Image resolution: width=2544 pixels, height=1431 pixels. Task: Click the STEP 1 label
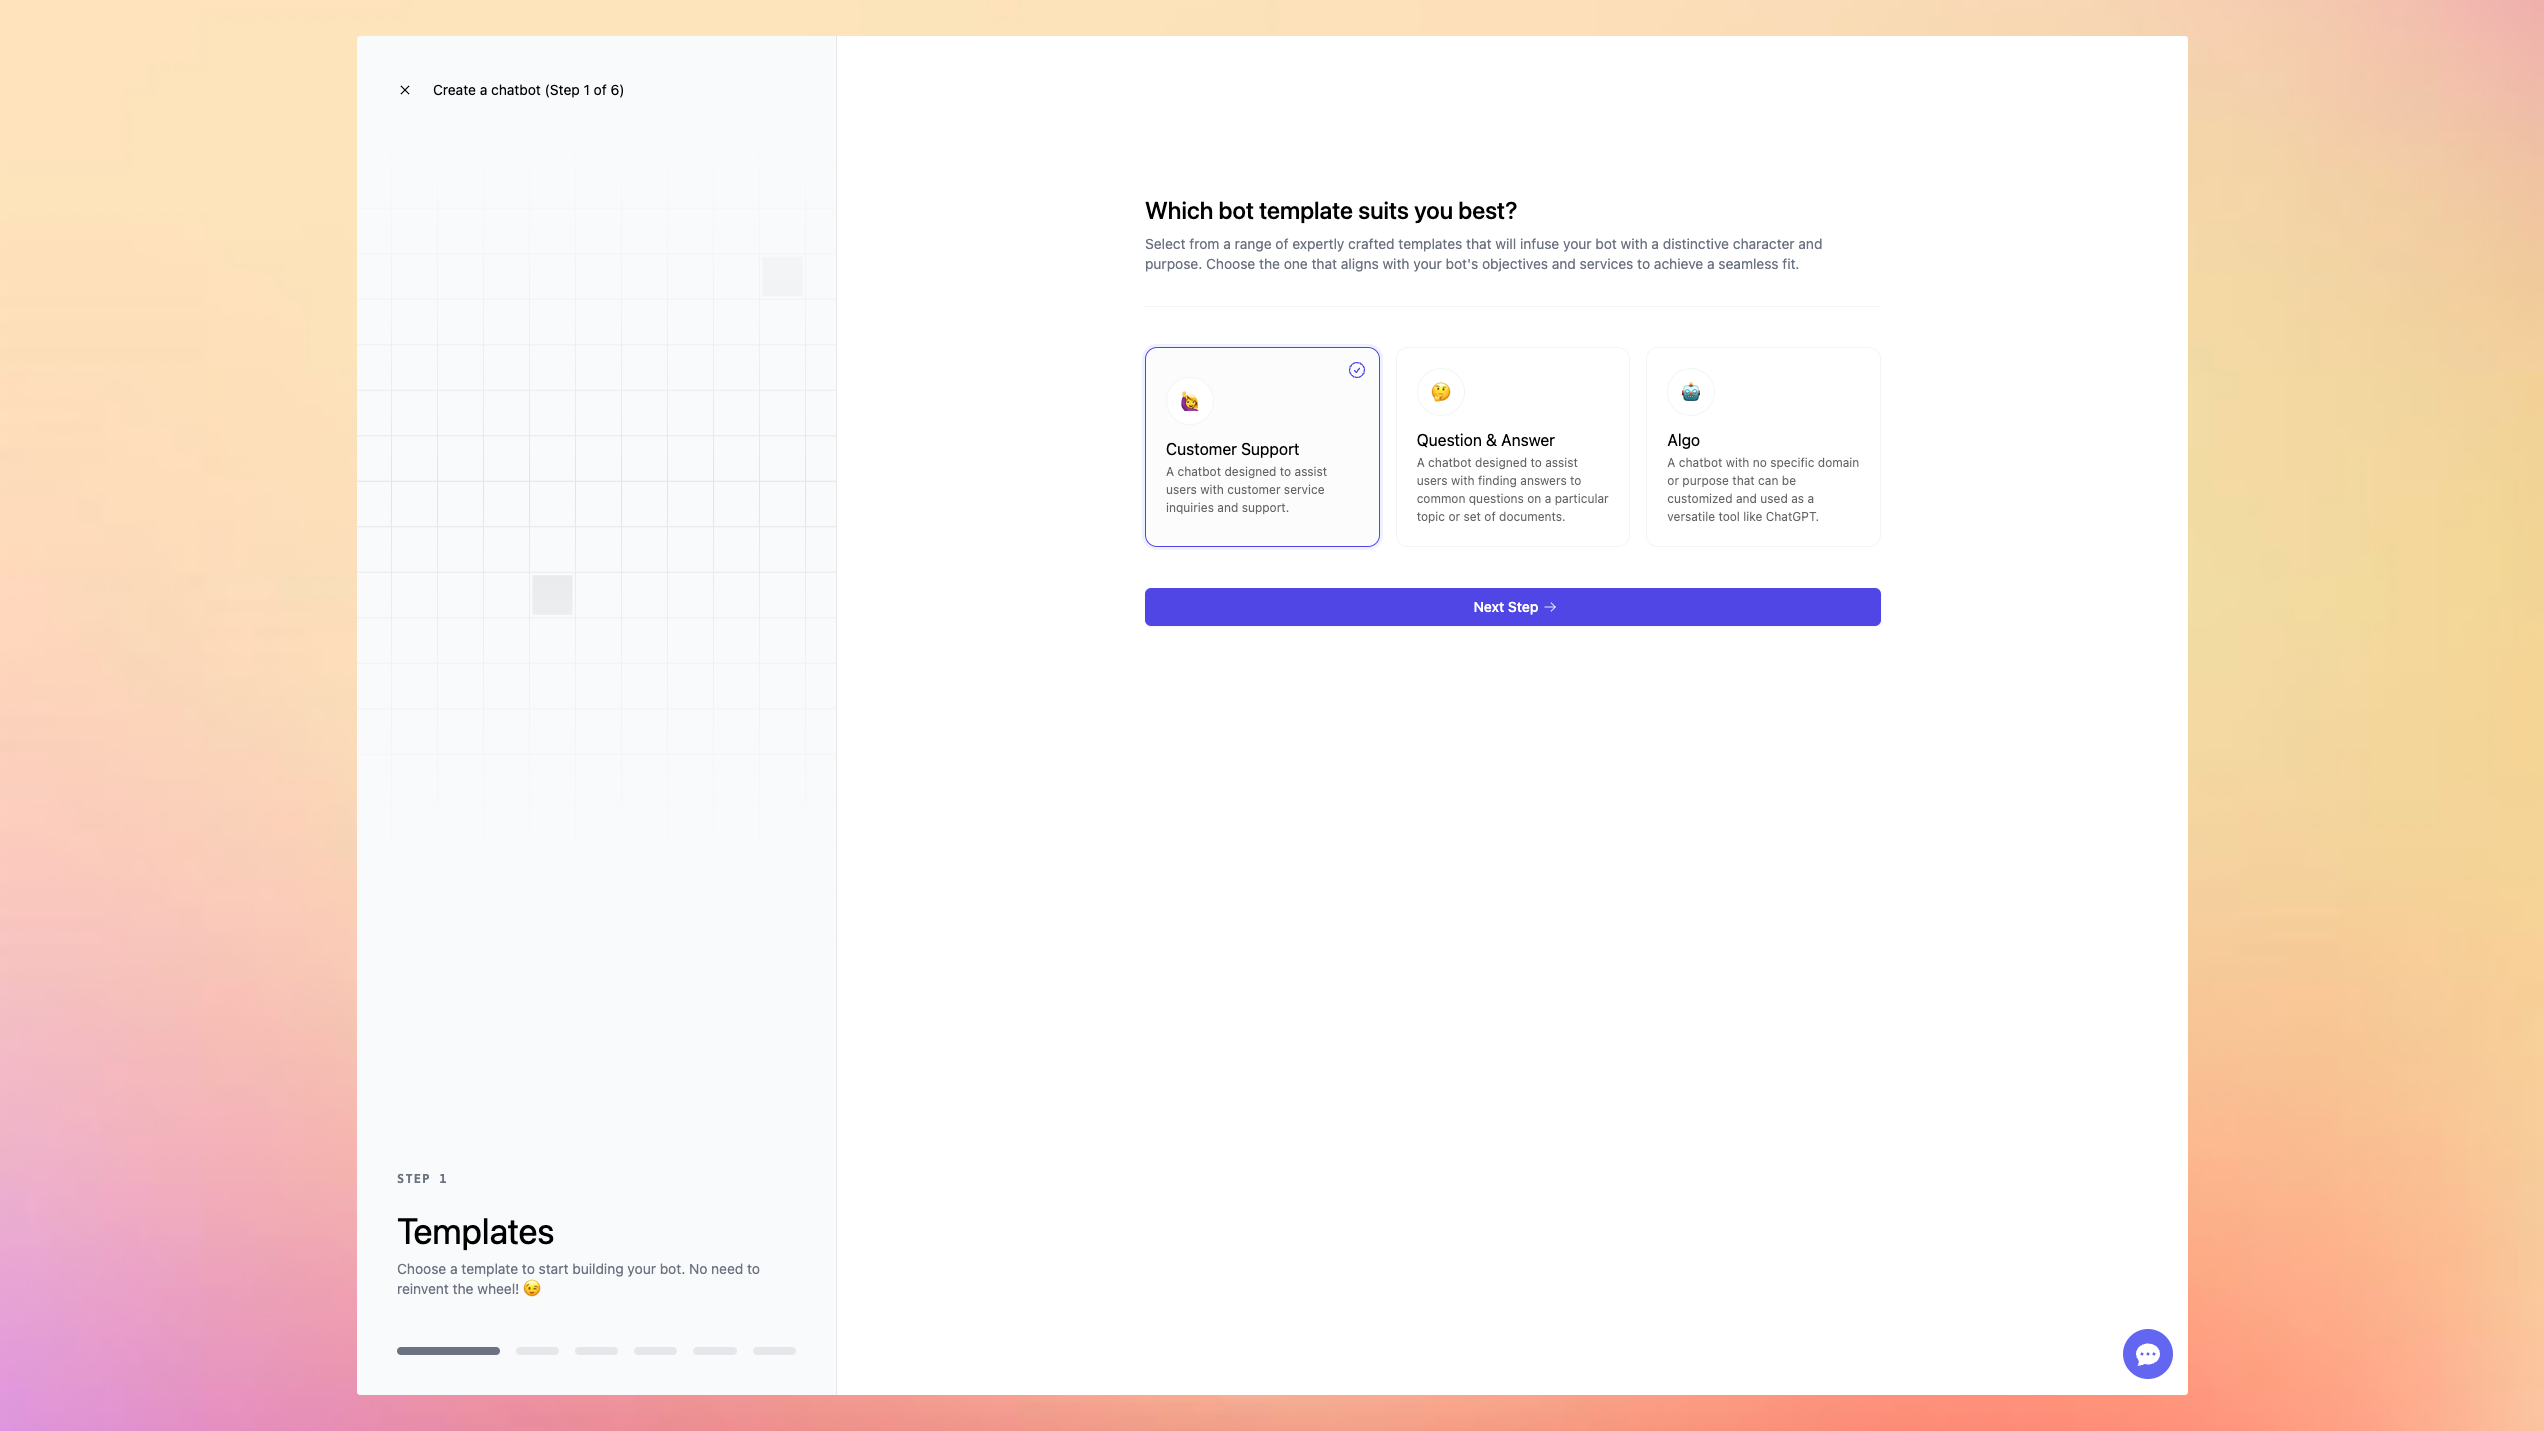tap(421, 1178)
